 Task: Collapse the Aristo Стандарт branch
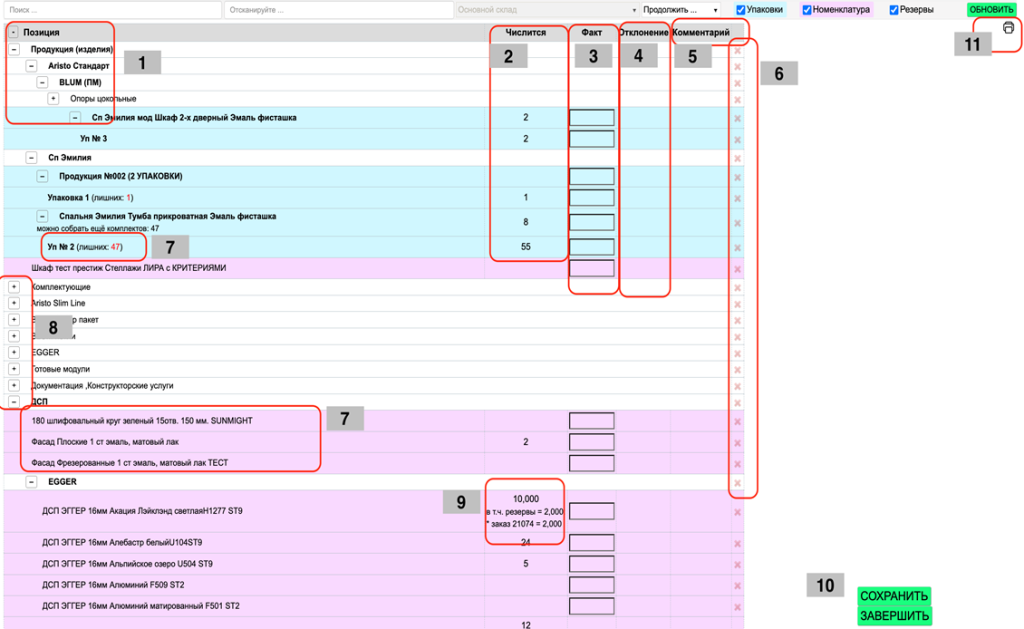point(32,66)
